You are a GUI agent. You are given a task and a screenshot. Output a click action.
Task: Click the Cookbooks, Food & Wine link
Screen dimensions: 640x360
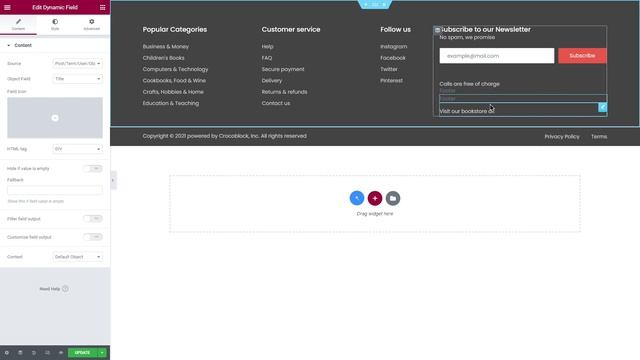click(174, 80)
